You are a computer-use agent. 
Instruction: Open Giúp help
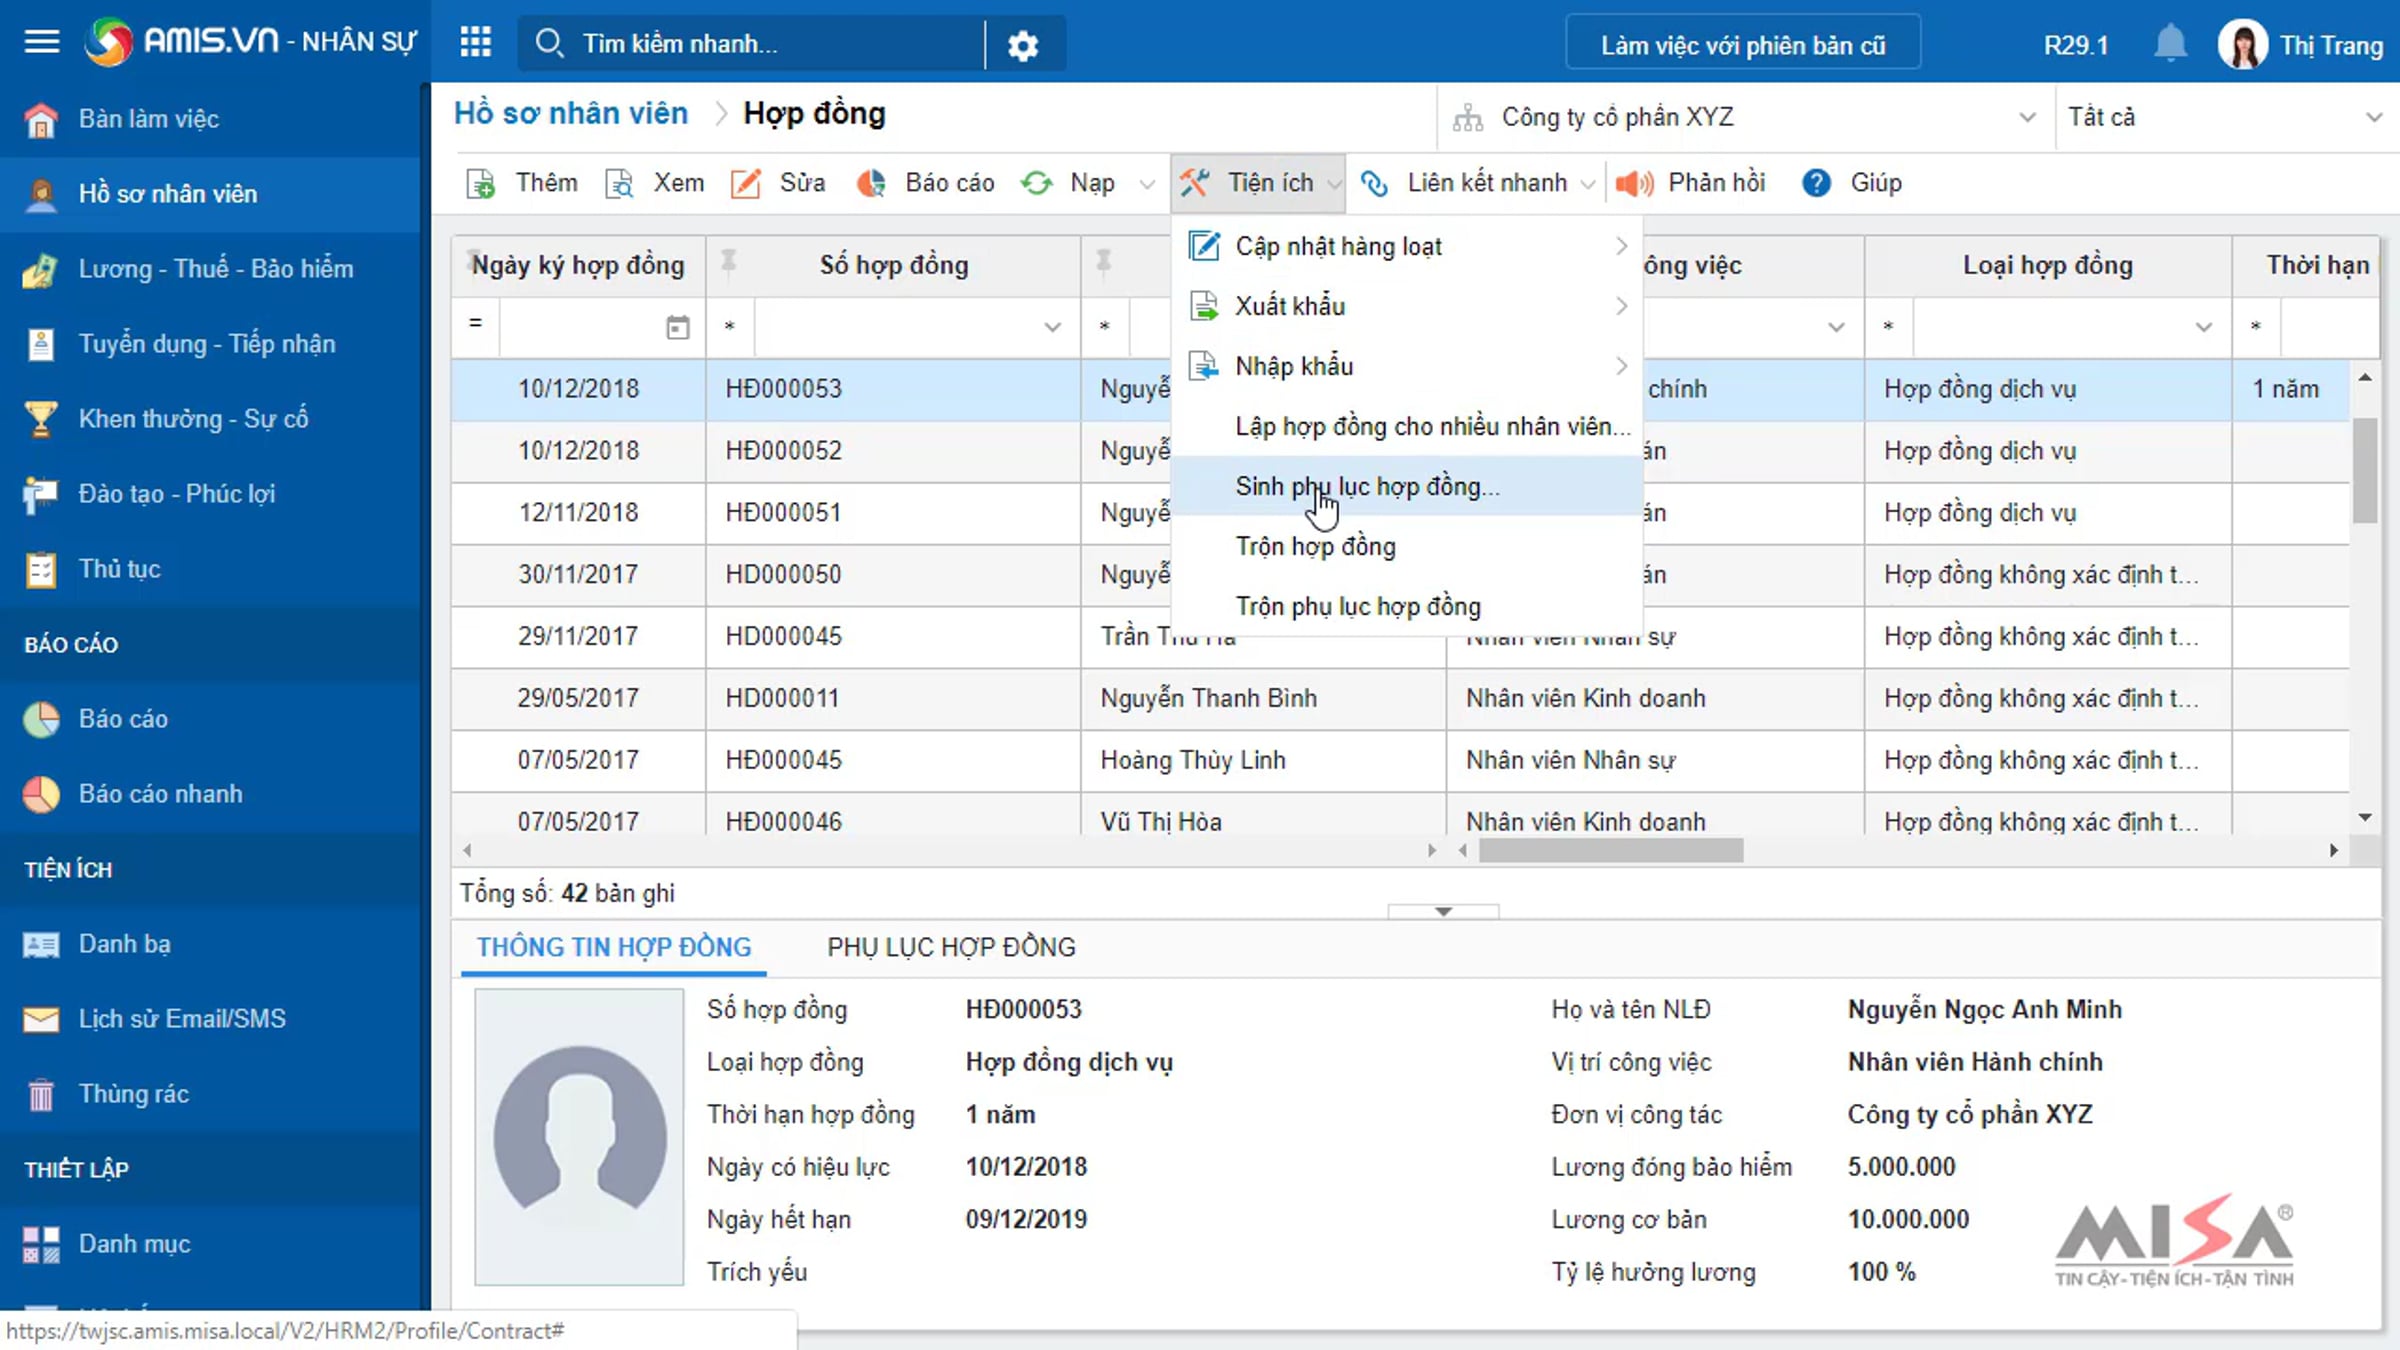pos(1852,183)
